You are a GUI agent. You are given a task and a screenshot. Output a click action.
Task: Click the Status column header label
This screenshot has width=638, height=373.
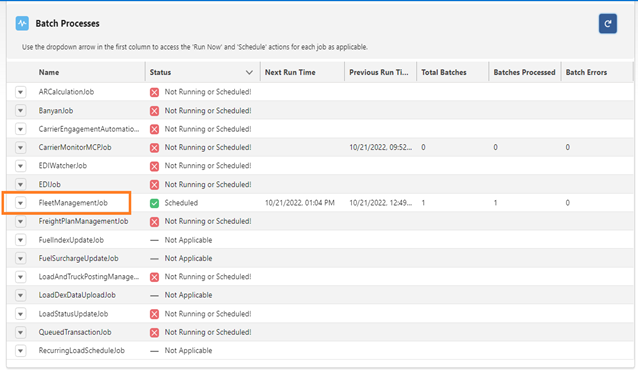point(160,72)
